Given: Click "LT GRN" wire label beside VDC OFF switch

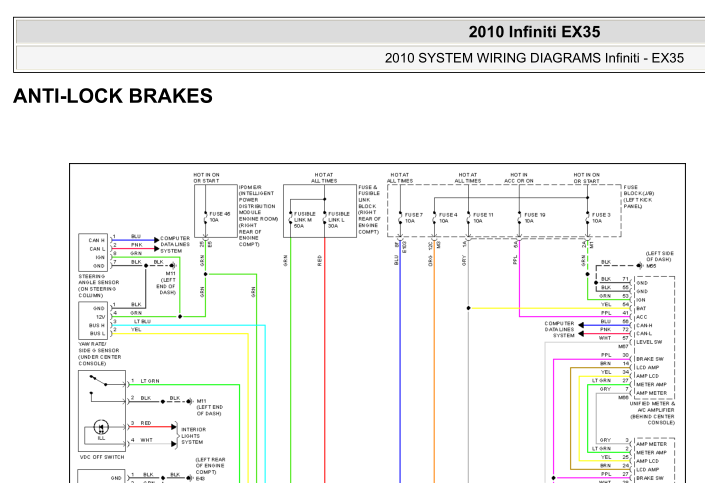Looking at the screenshot, I should point(150,381).
